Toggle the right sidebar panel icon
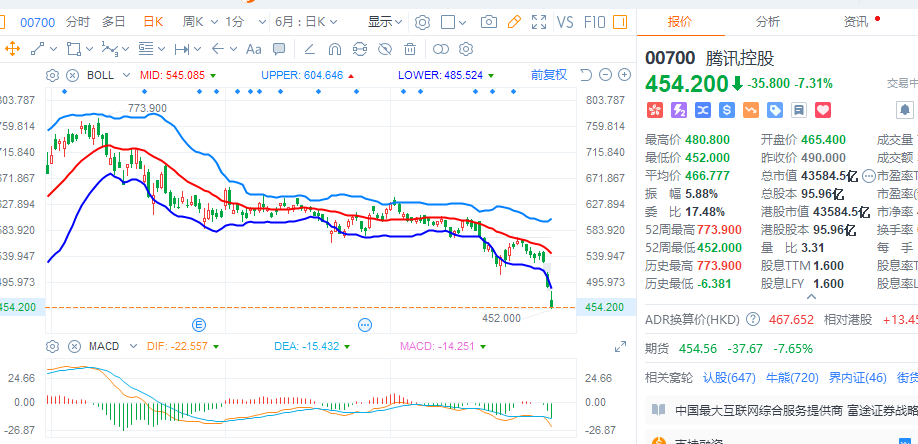The width and height of the screenshot is (918, 444). (619, 22)
